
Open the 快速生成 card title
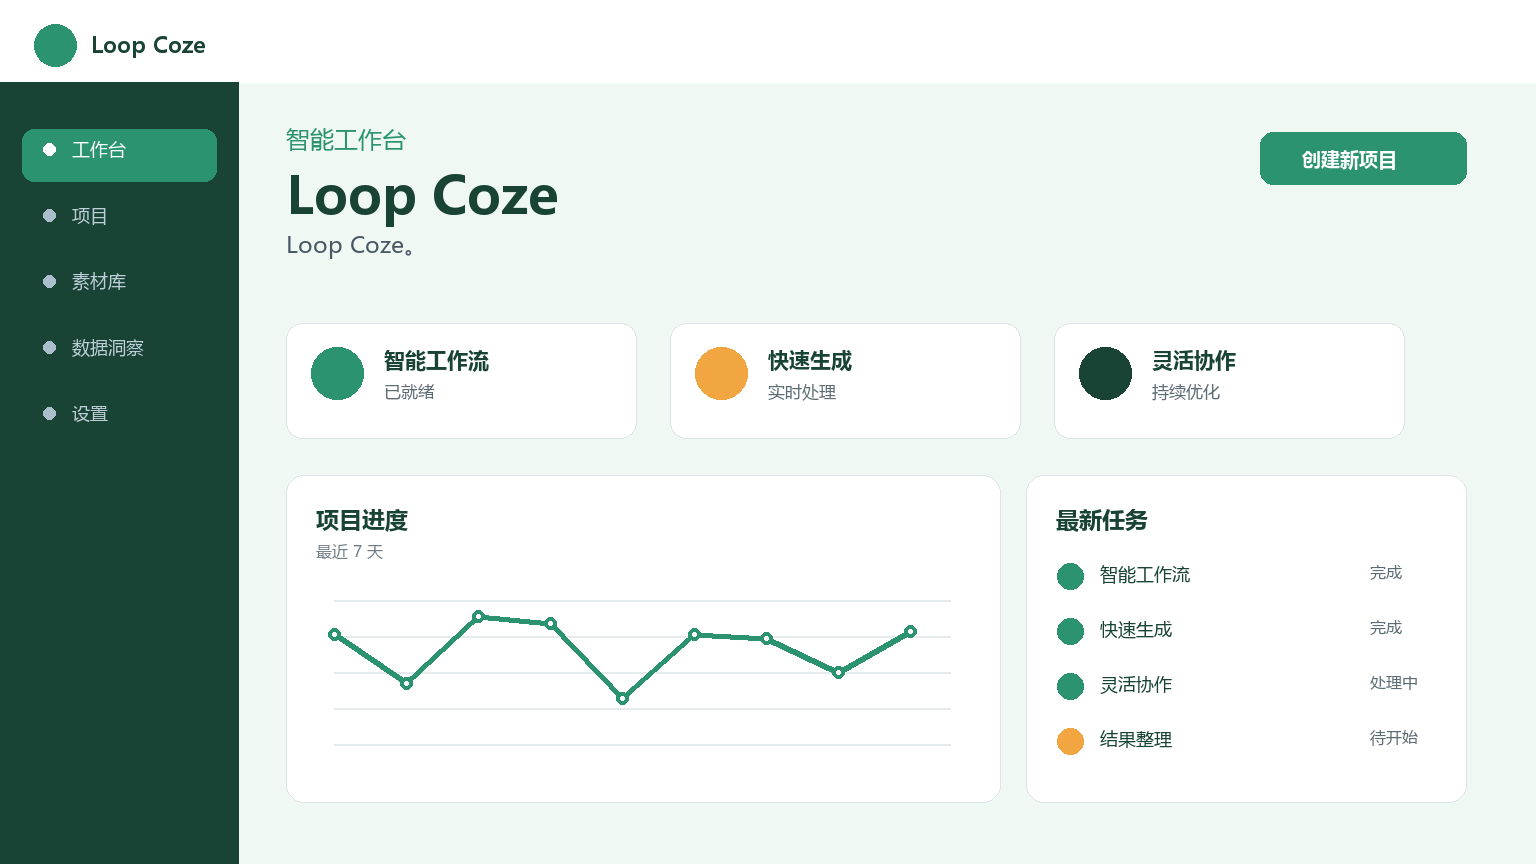810,361
